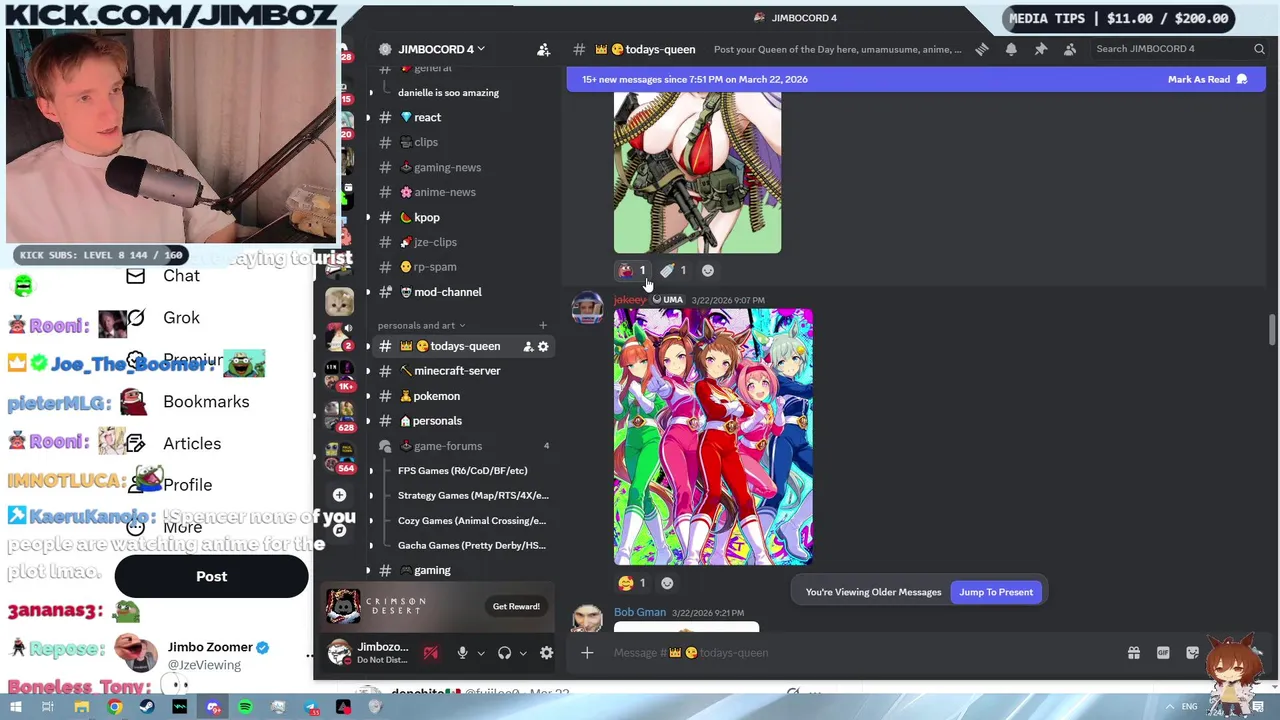Open 'danielle is soo amazing' thread
This screenshot has height=720, width=1280.
point(448,93)
